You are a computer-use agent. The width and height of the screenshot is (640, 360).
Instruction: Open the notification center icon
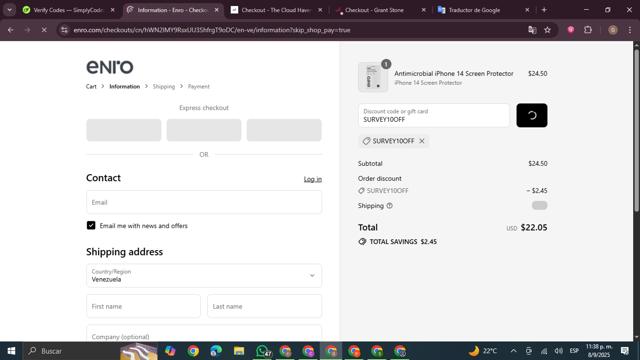624,351
